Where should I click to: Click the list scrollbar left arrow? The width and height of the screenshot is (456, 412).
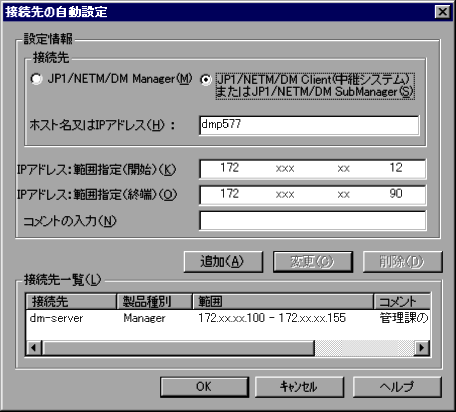(34, 348)
